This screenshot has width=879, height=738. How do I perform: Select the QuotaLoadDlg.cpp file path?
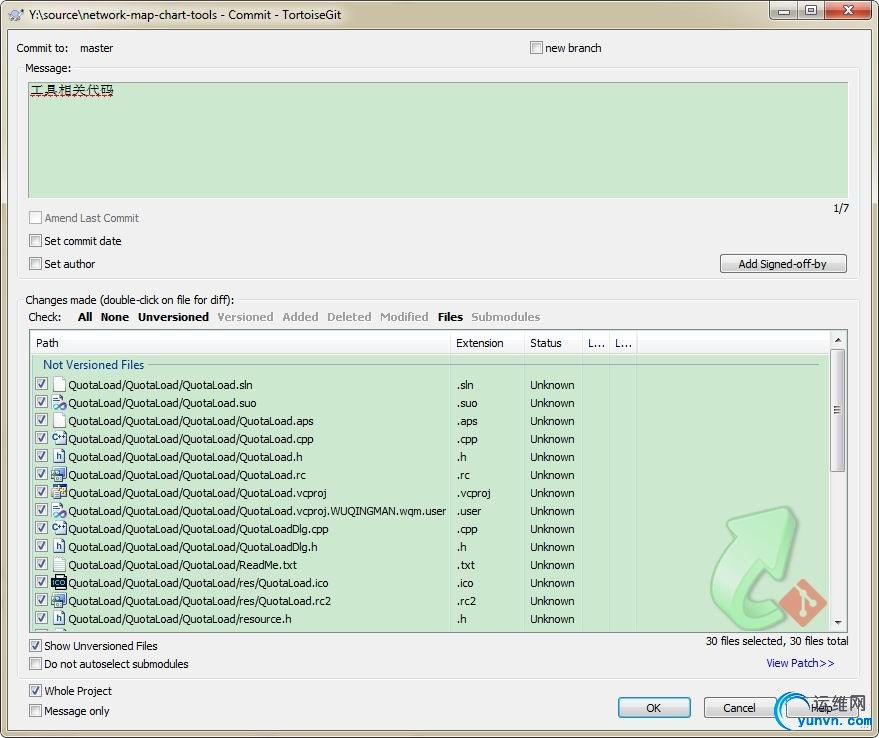[198, 529]
